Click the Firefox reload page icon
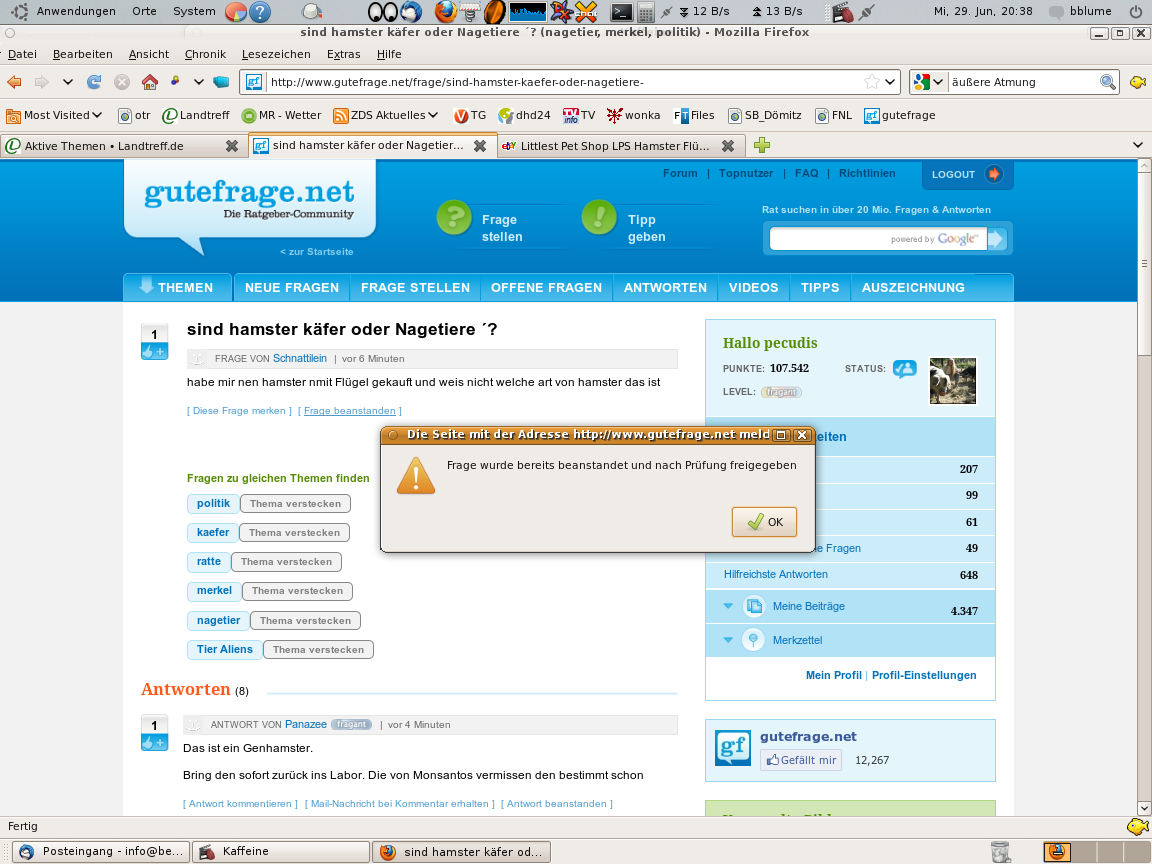This screenshot has width=1152, height=864. coord(94,82)
